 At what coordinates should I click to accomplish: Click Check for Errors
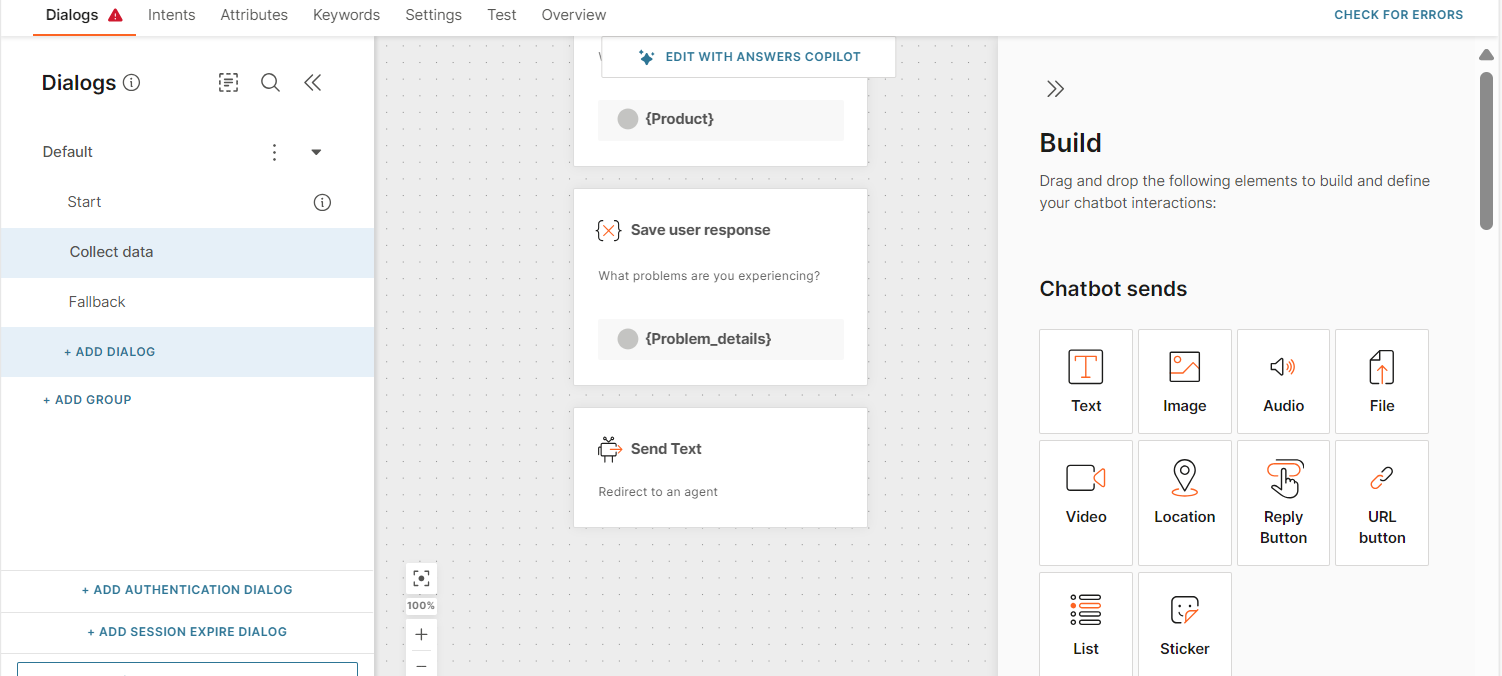coord(1398,15)
